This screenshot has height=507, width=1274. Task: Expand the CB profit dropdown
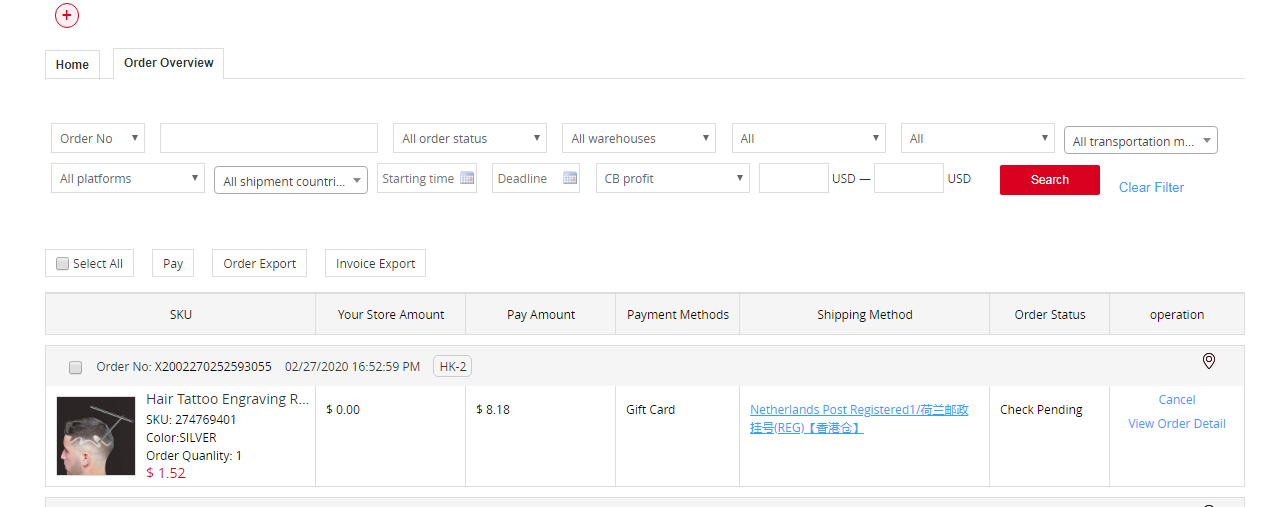673,179
